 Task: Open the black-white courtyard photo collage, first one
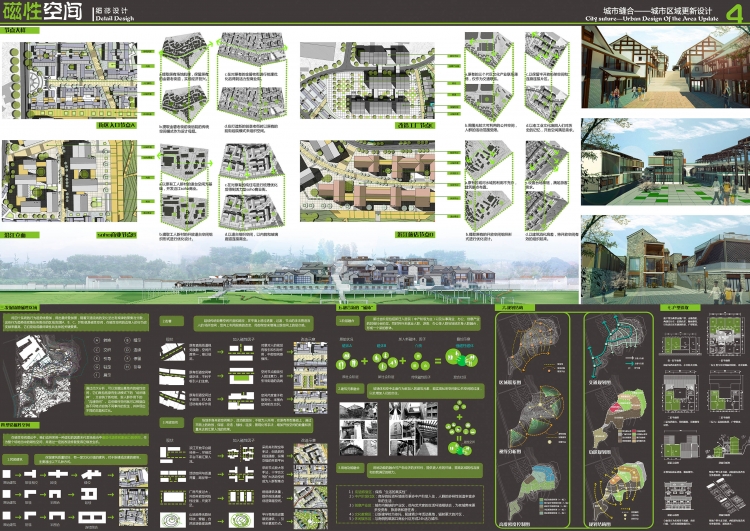[358, 429]
